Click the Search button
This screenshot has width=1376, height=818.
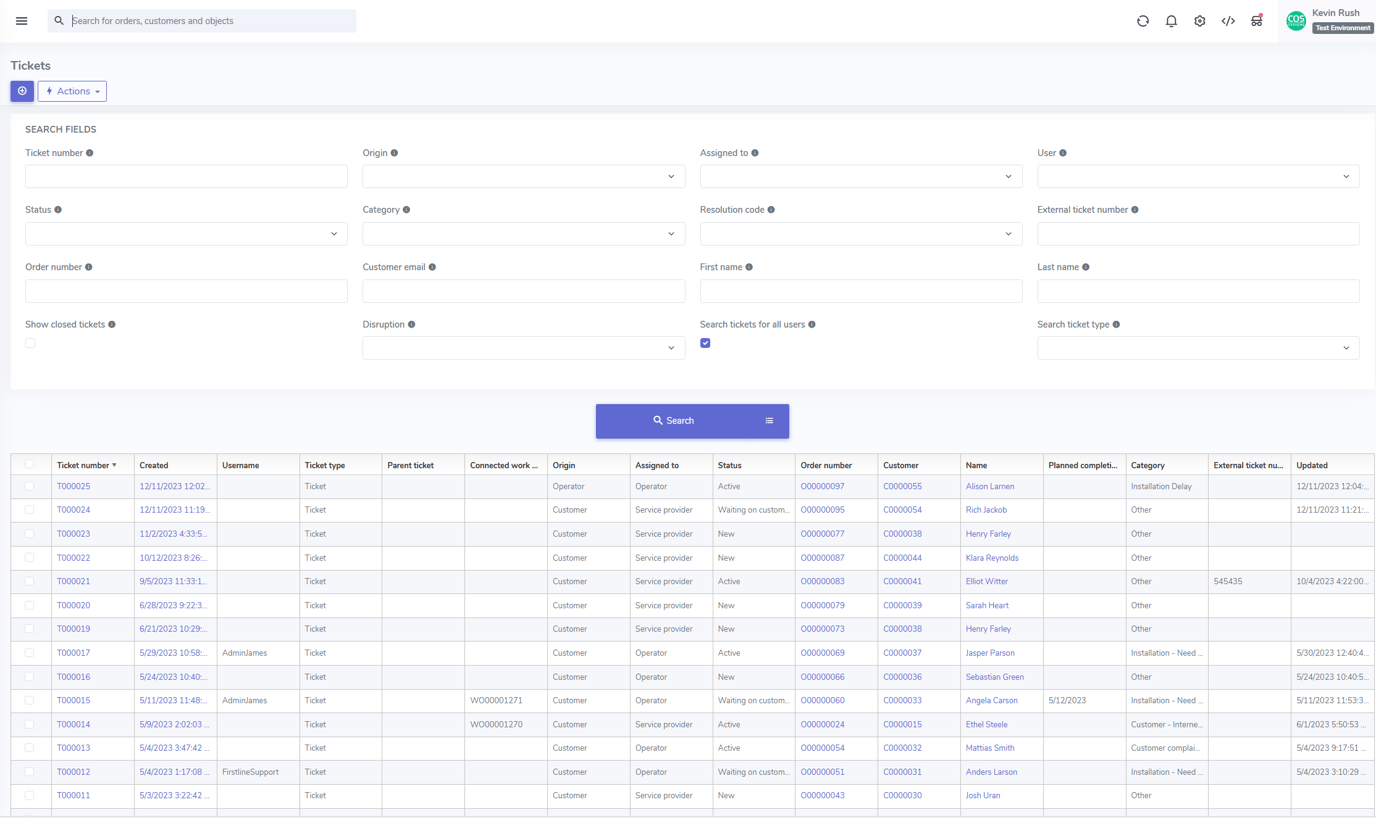(x=672, y=420)
